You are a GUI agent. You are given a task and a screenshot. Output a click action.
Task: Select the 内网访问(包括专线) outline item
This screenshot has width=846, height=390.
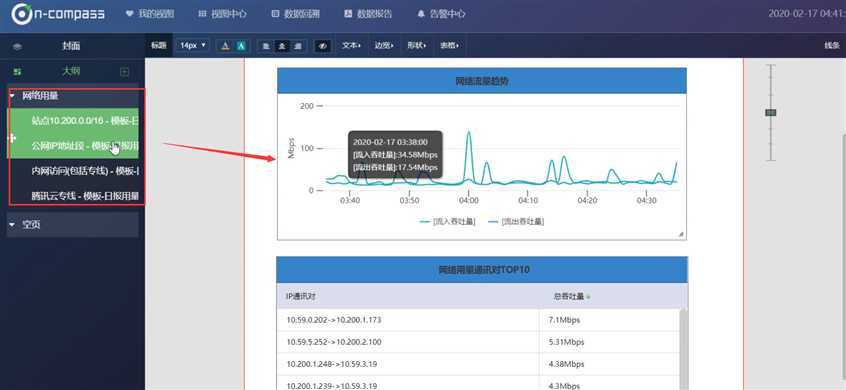[x=72, y=171]
